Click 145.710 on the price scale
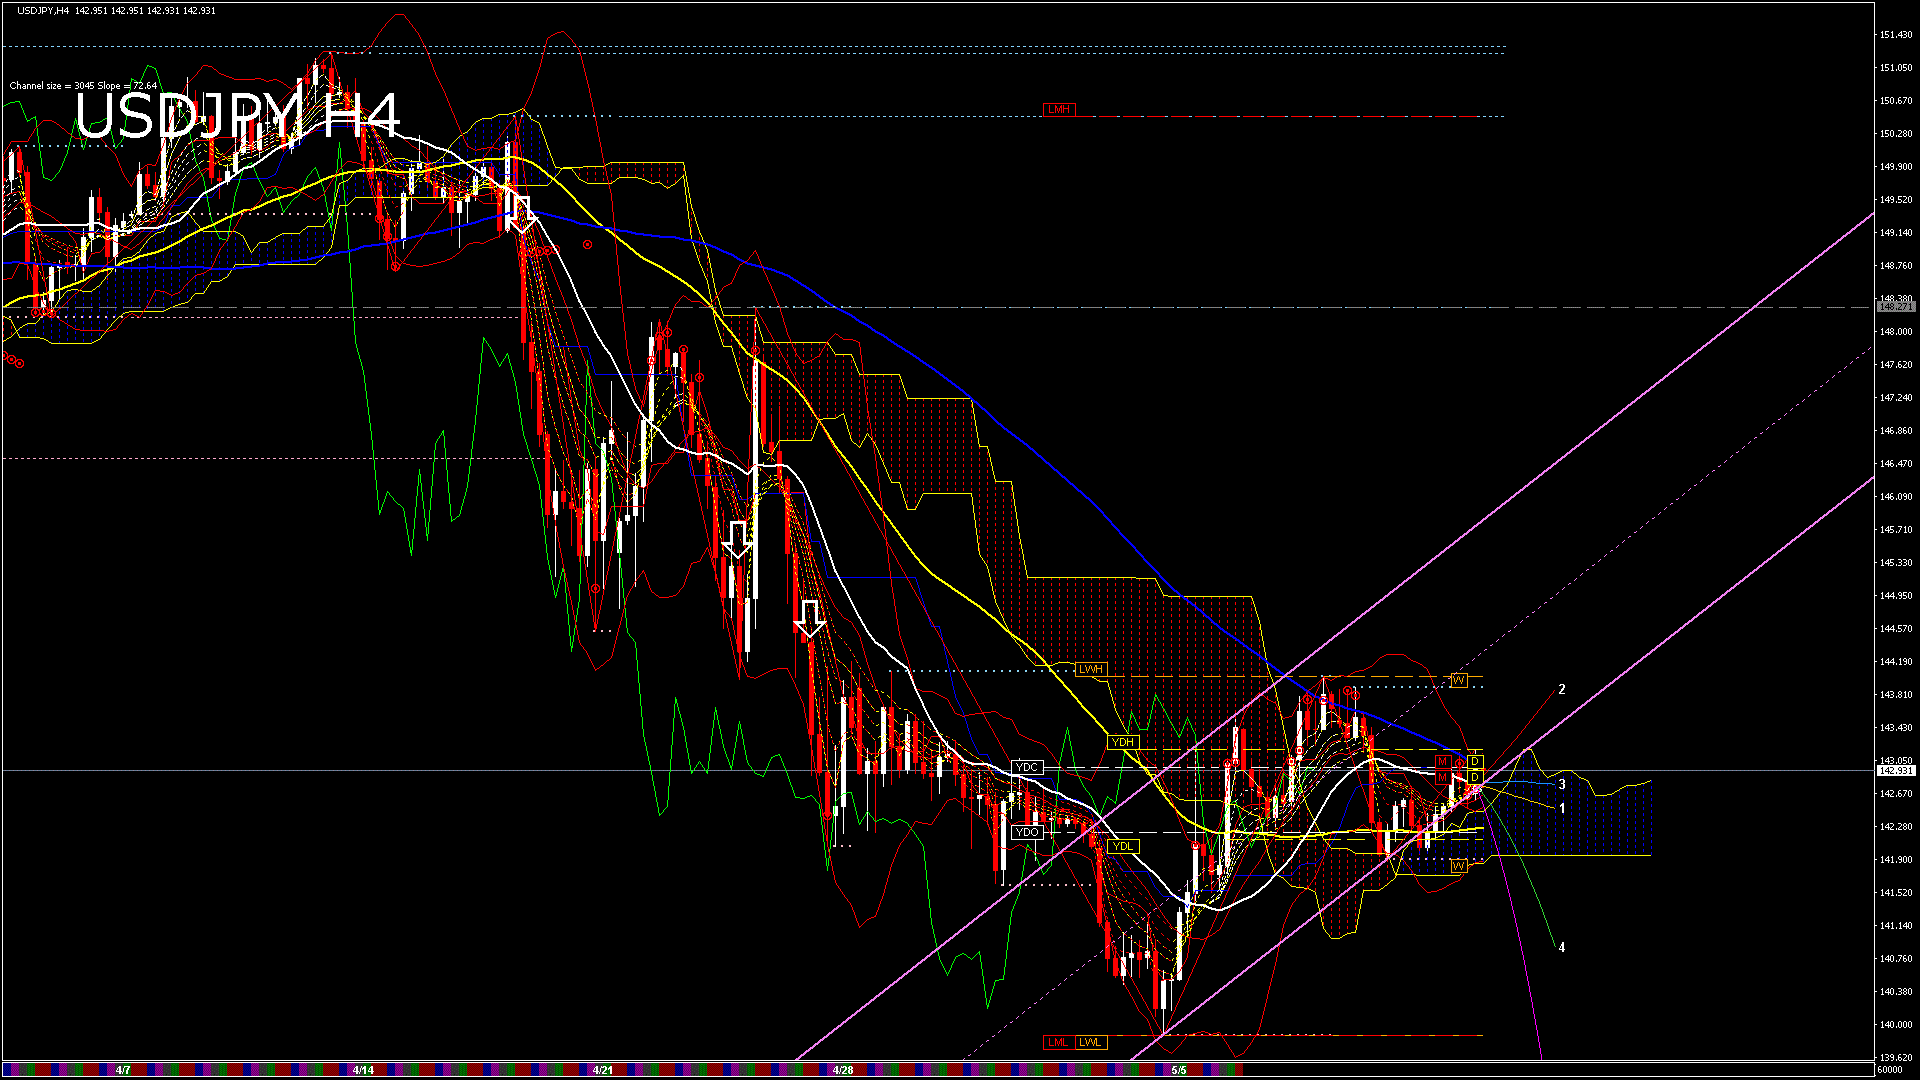This screenshot has width=1920, height=1080. 1896,530
